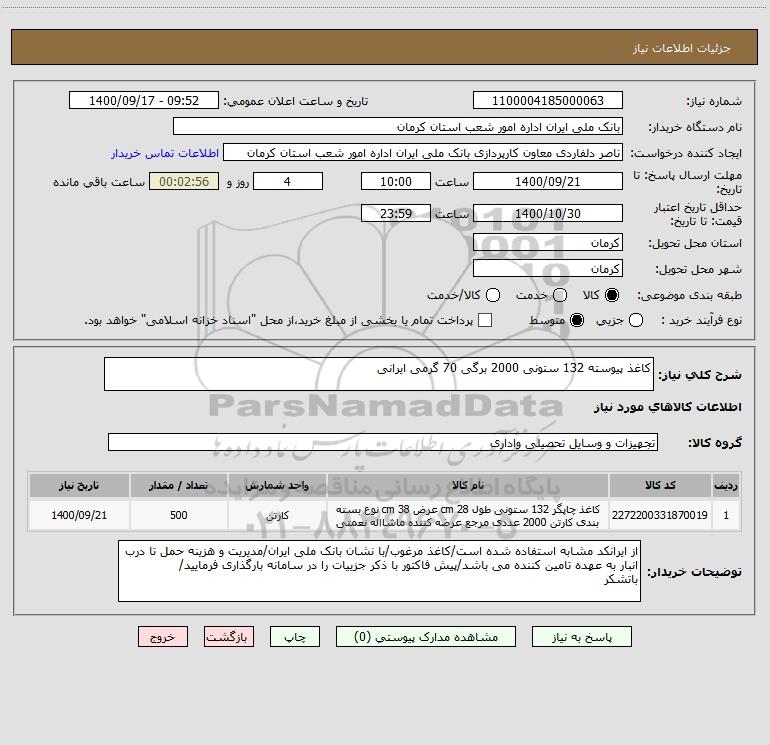The image size is (770, 745).
Task: Click the نام کالا column header
Action: tap(468, 485)
